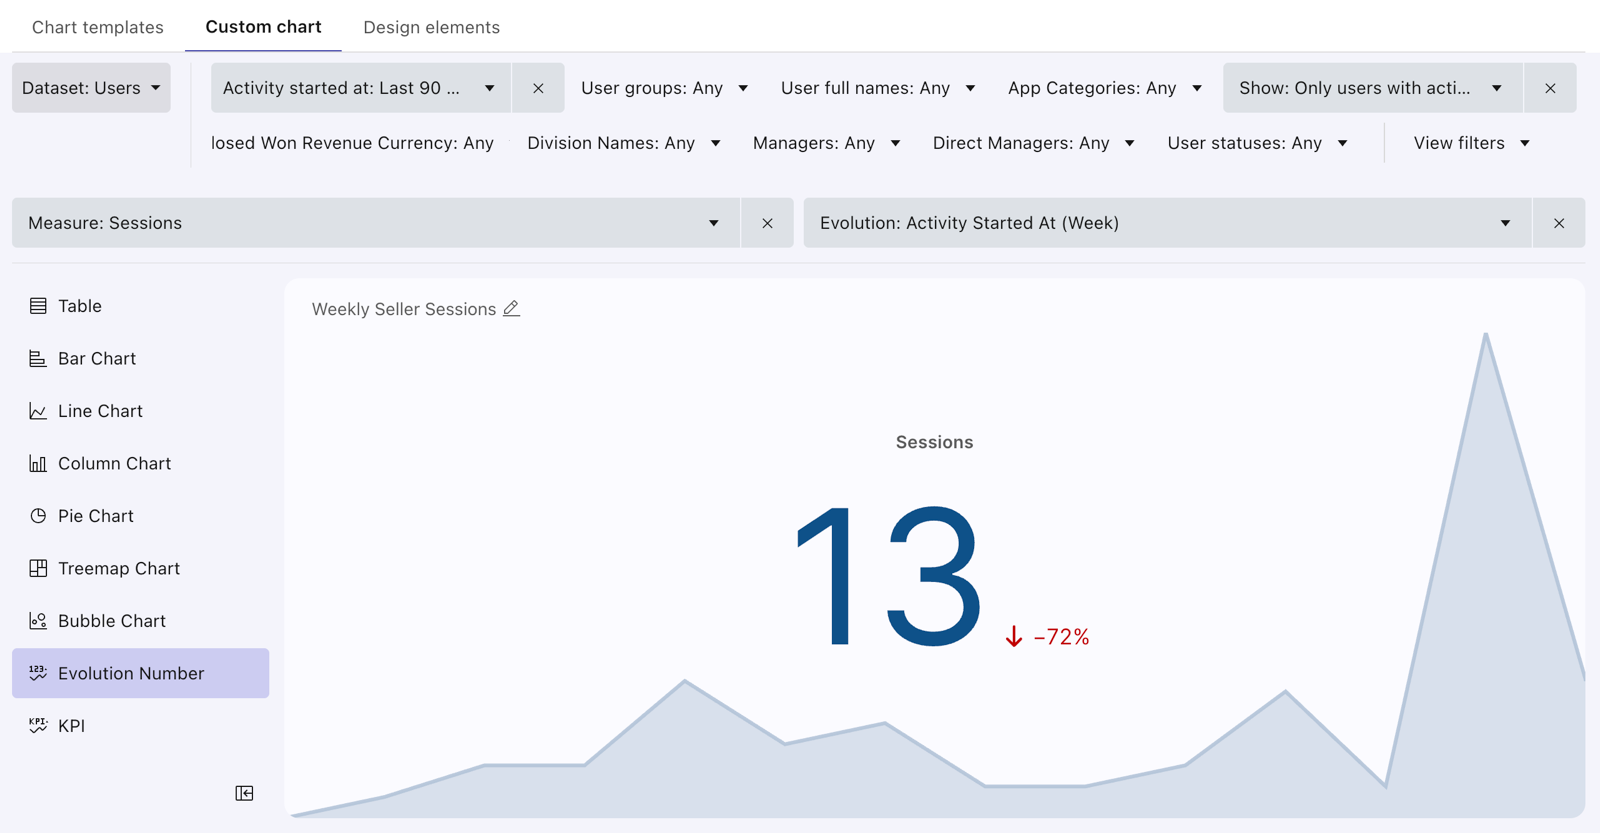The image size is (1600, 833).
Task: Open the Measure: Sessions dropdown
Action: tap(376, 223)
